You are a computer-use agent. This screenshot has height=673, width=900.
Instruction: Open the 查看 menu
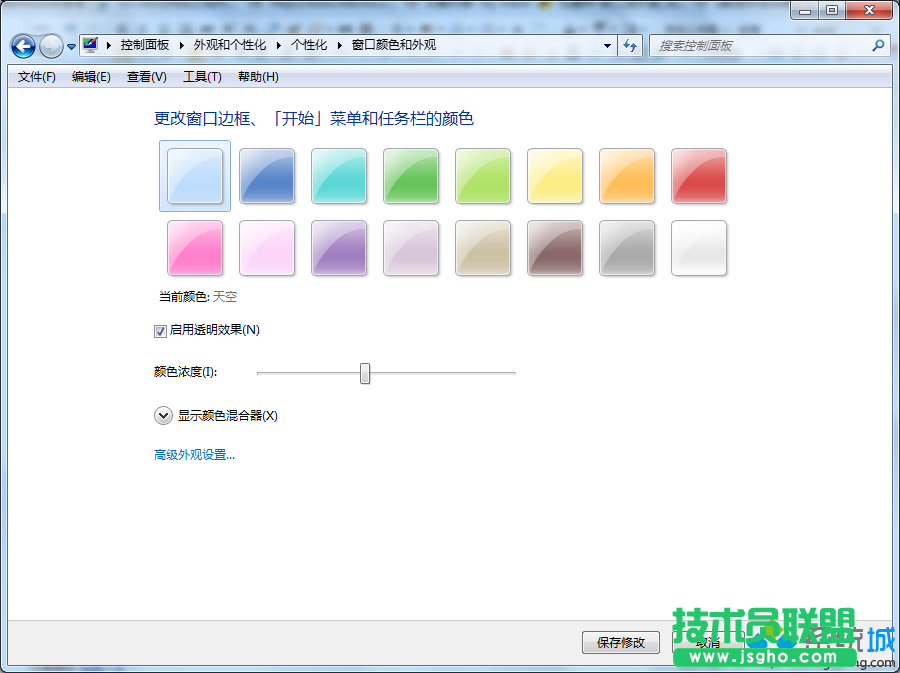(x=145, y=77)
